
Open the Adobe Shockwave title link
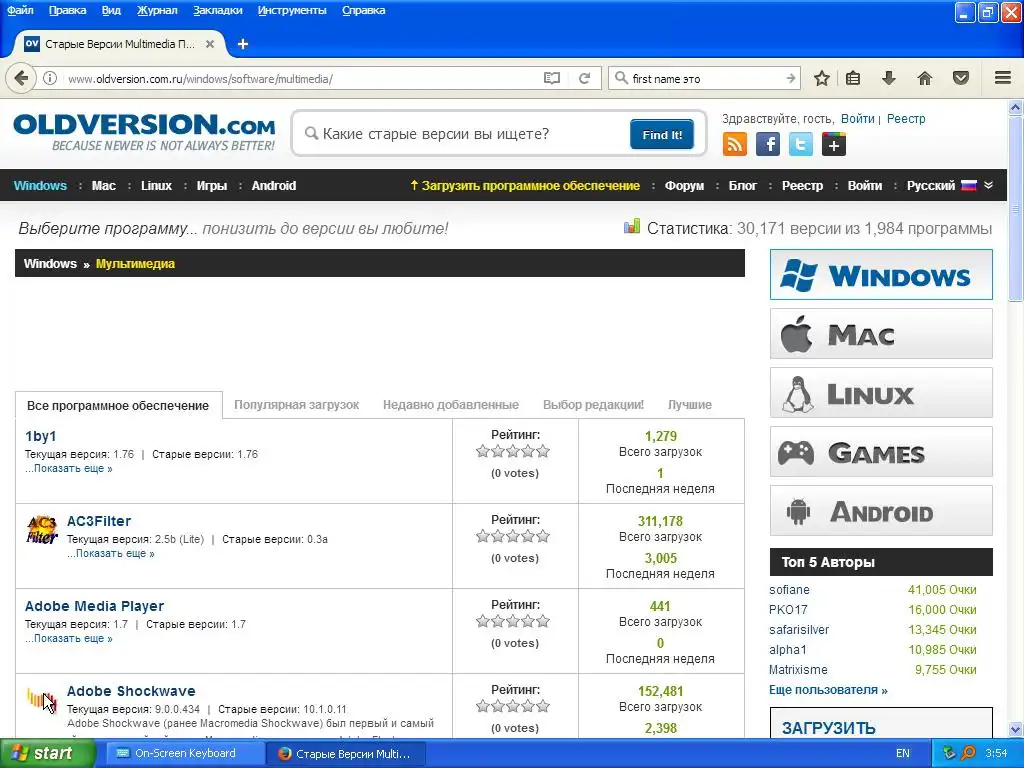click(x=131, y=691)
